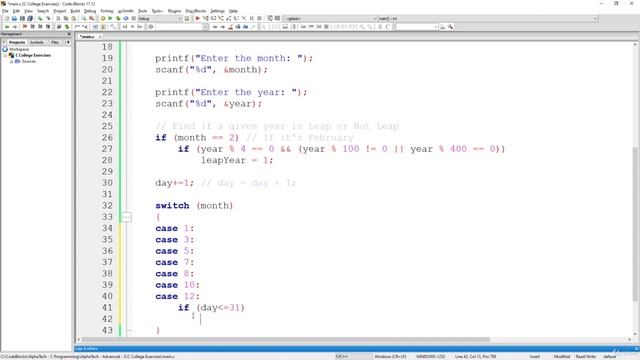Open the Plugins menu
640x360 pixels.
pos(174,11)
